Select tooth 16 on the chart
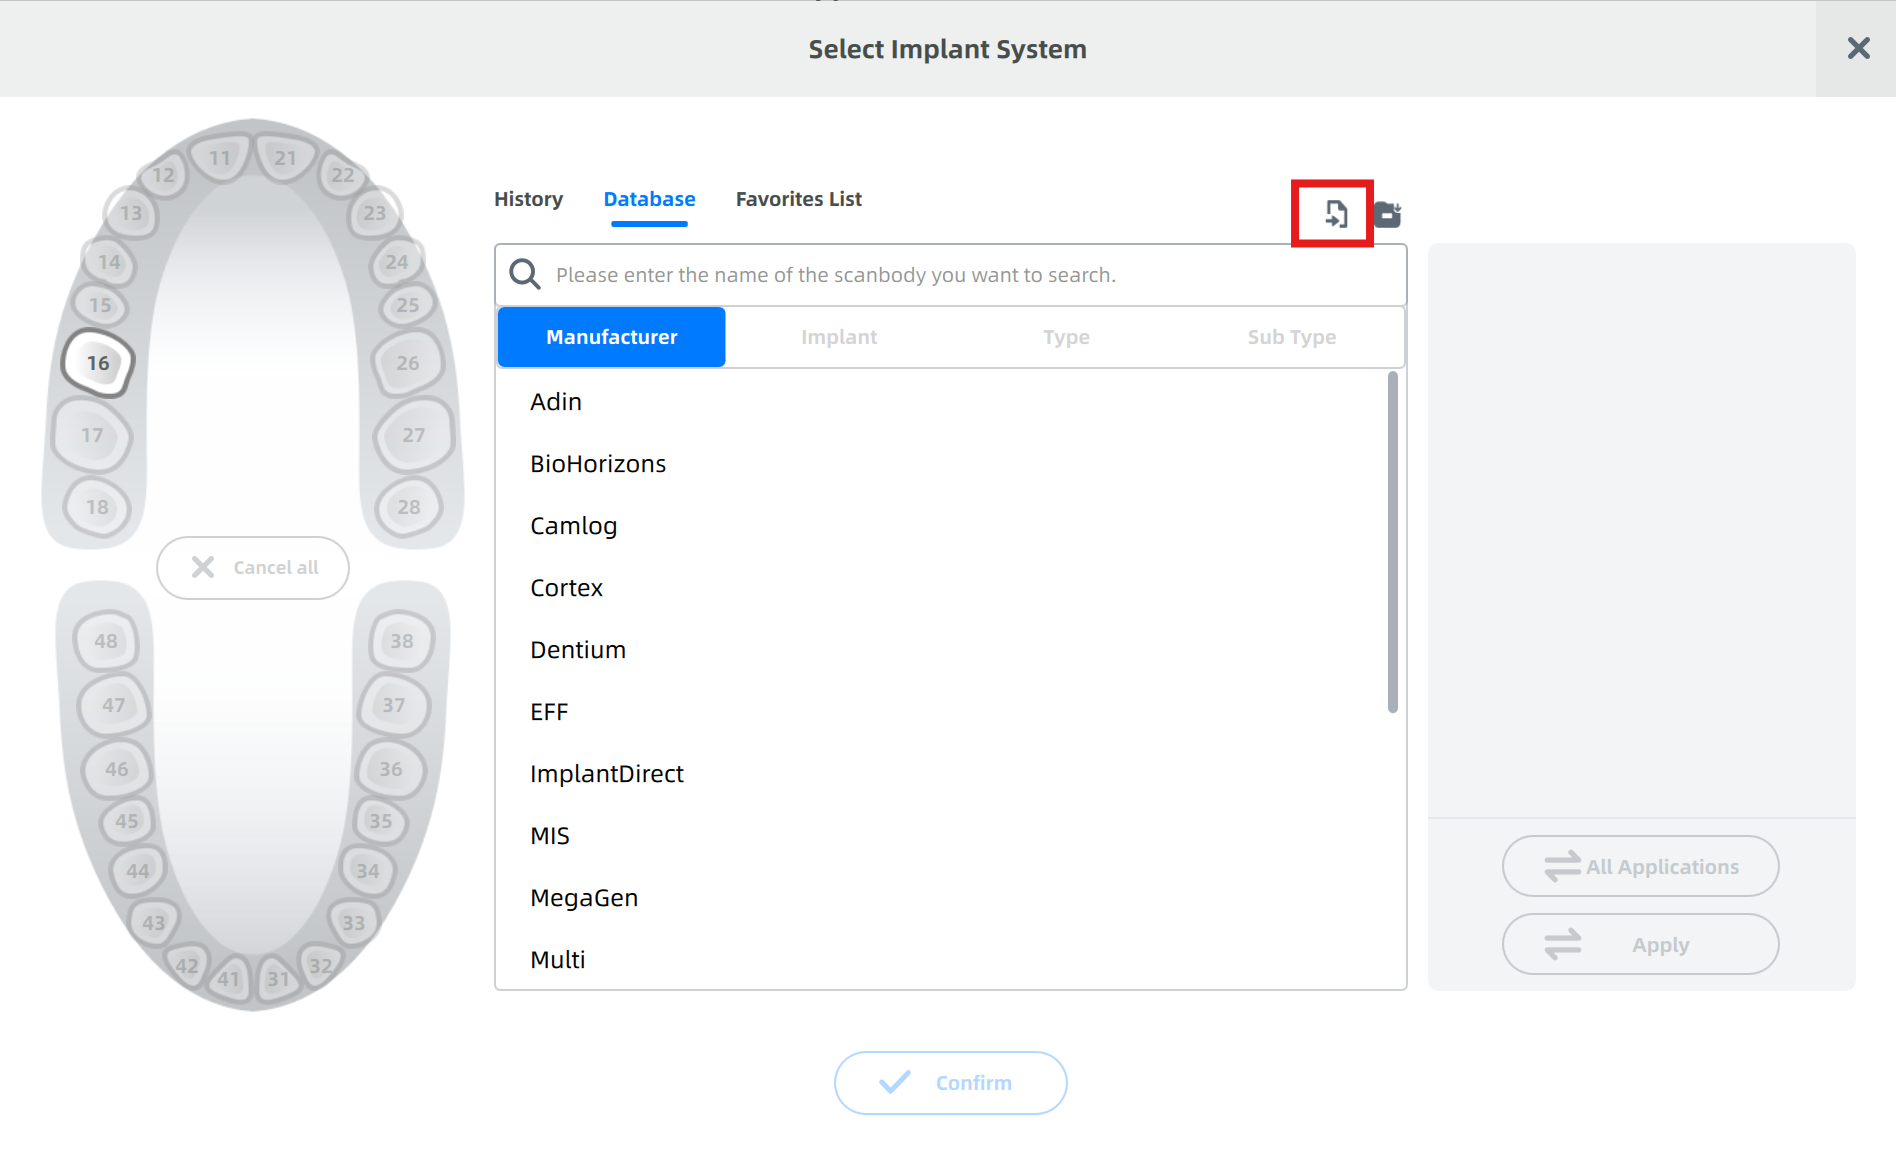This screenshot has width=1896, height=1154. (98, 363)
